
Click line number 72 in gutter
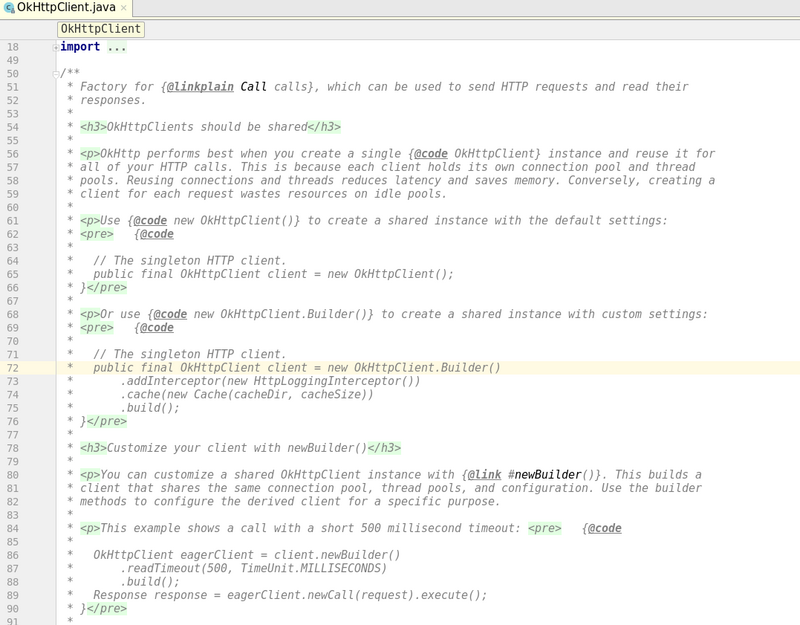[13, 368]
